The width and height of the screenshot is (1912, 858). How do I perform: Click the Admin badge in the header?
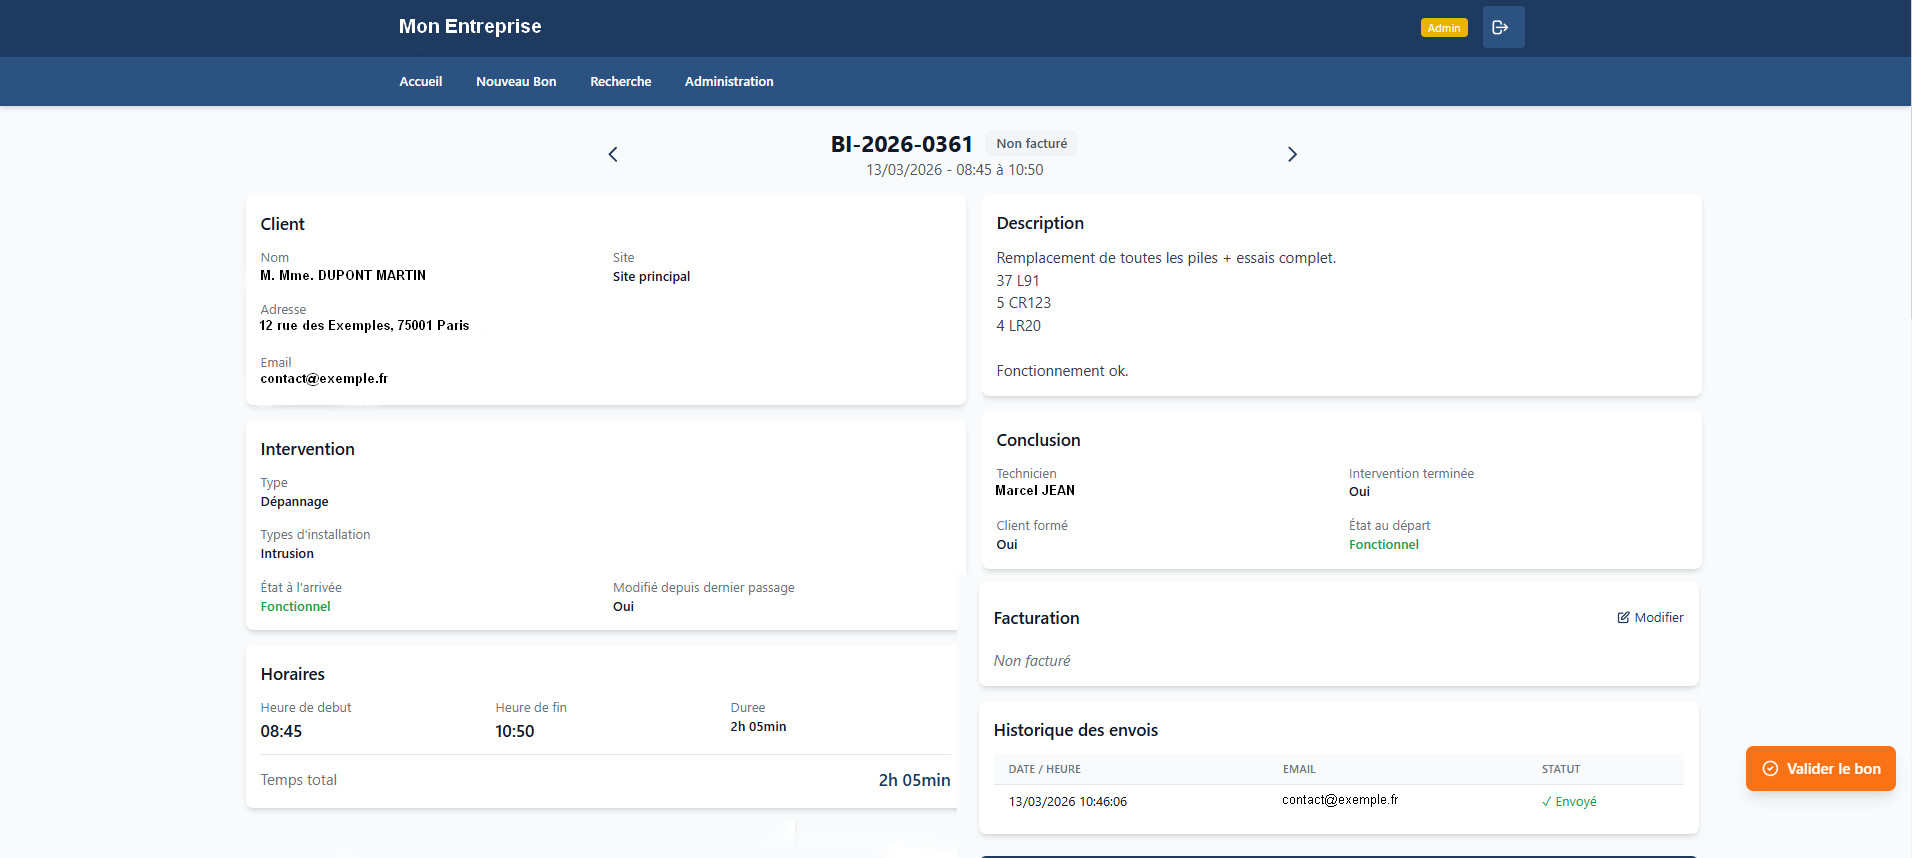point(1443,28)
